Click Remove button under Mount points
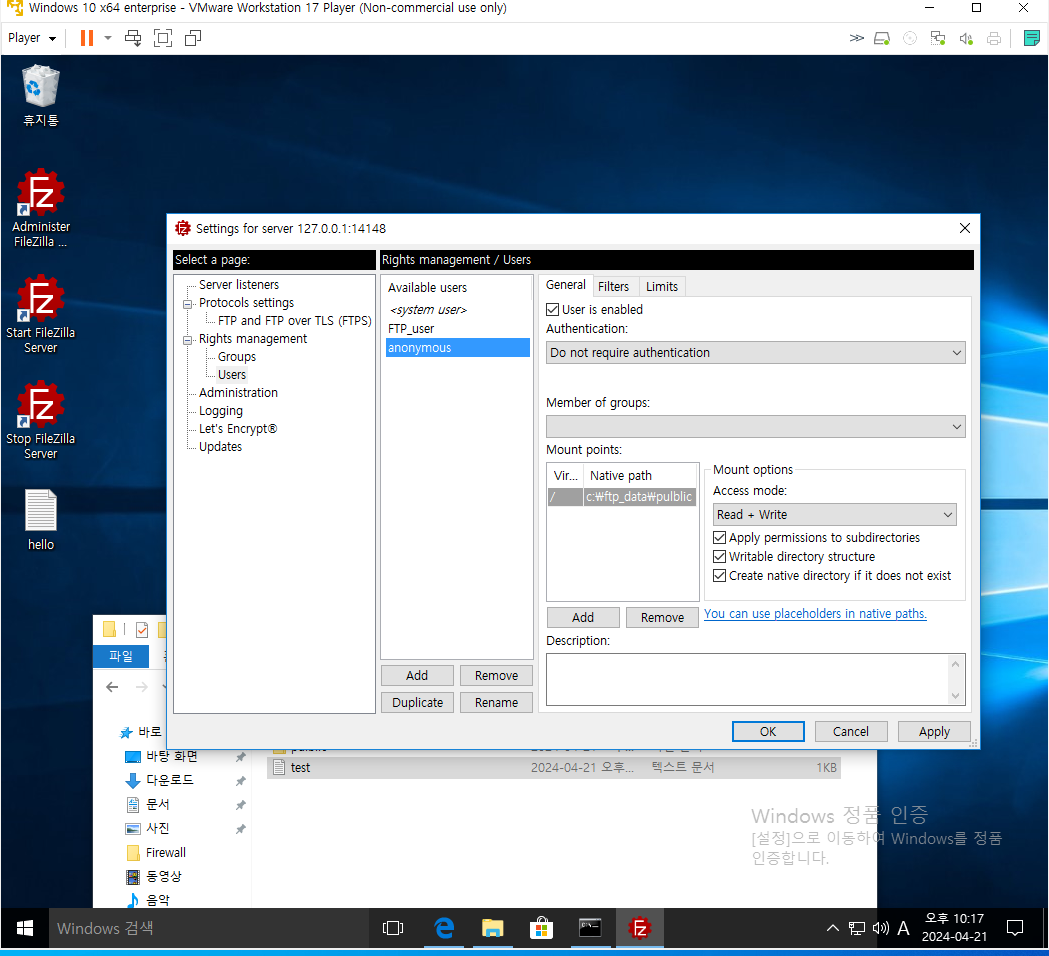This screenshot has height=956, width=1049. [x=662, y=617]
